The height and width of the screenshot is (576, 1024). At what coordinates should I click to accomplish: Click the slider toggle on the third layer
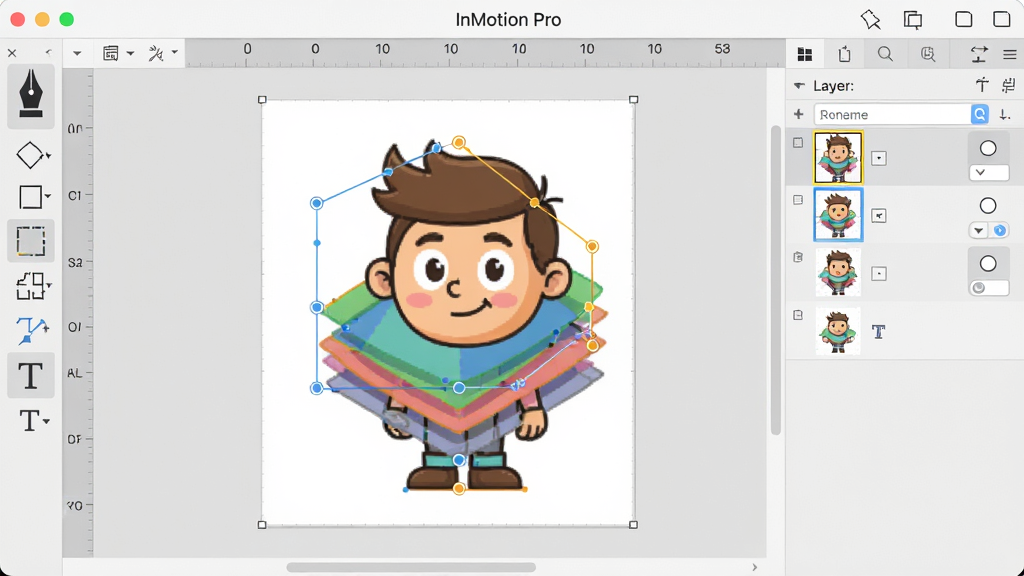[x=989, y=288]
